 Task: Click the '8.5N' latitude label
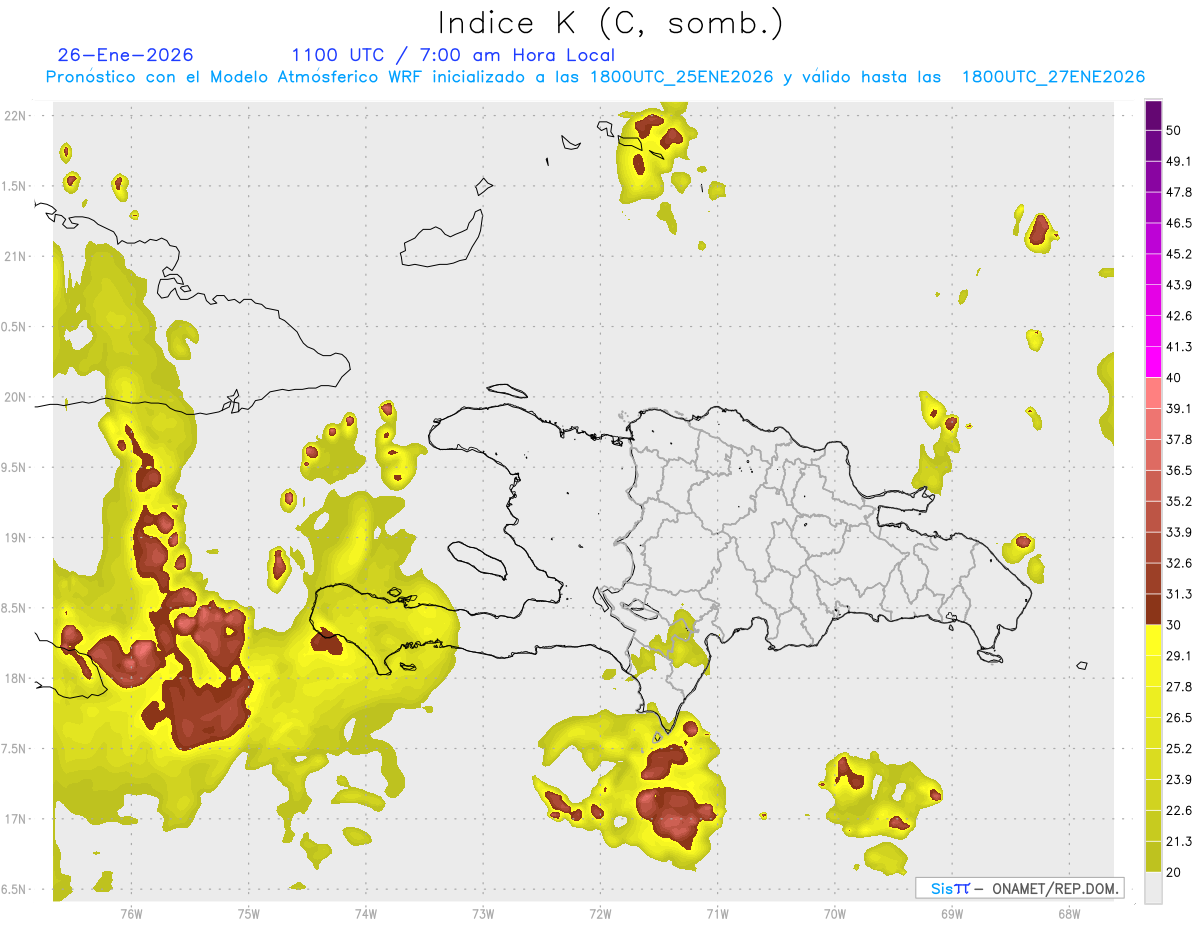pos(14,608)
